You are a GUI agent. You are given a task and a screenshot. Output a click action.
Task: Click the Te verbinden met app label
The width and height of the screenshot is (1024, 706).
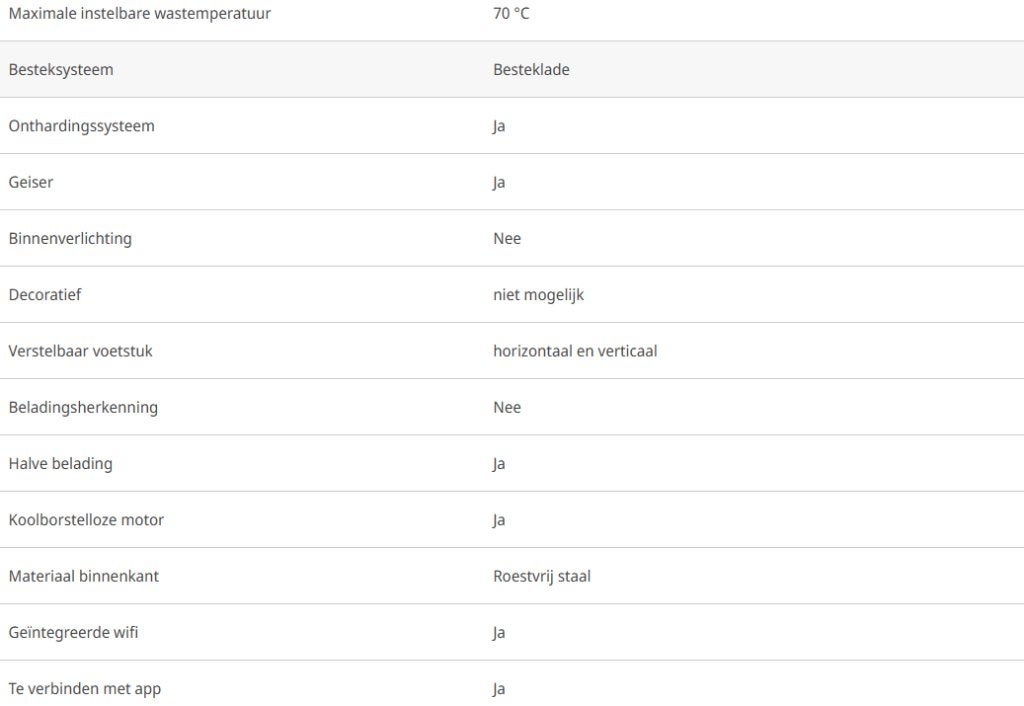(x=84, y=689)
